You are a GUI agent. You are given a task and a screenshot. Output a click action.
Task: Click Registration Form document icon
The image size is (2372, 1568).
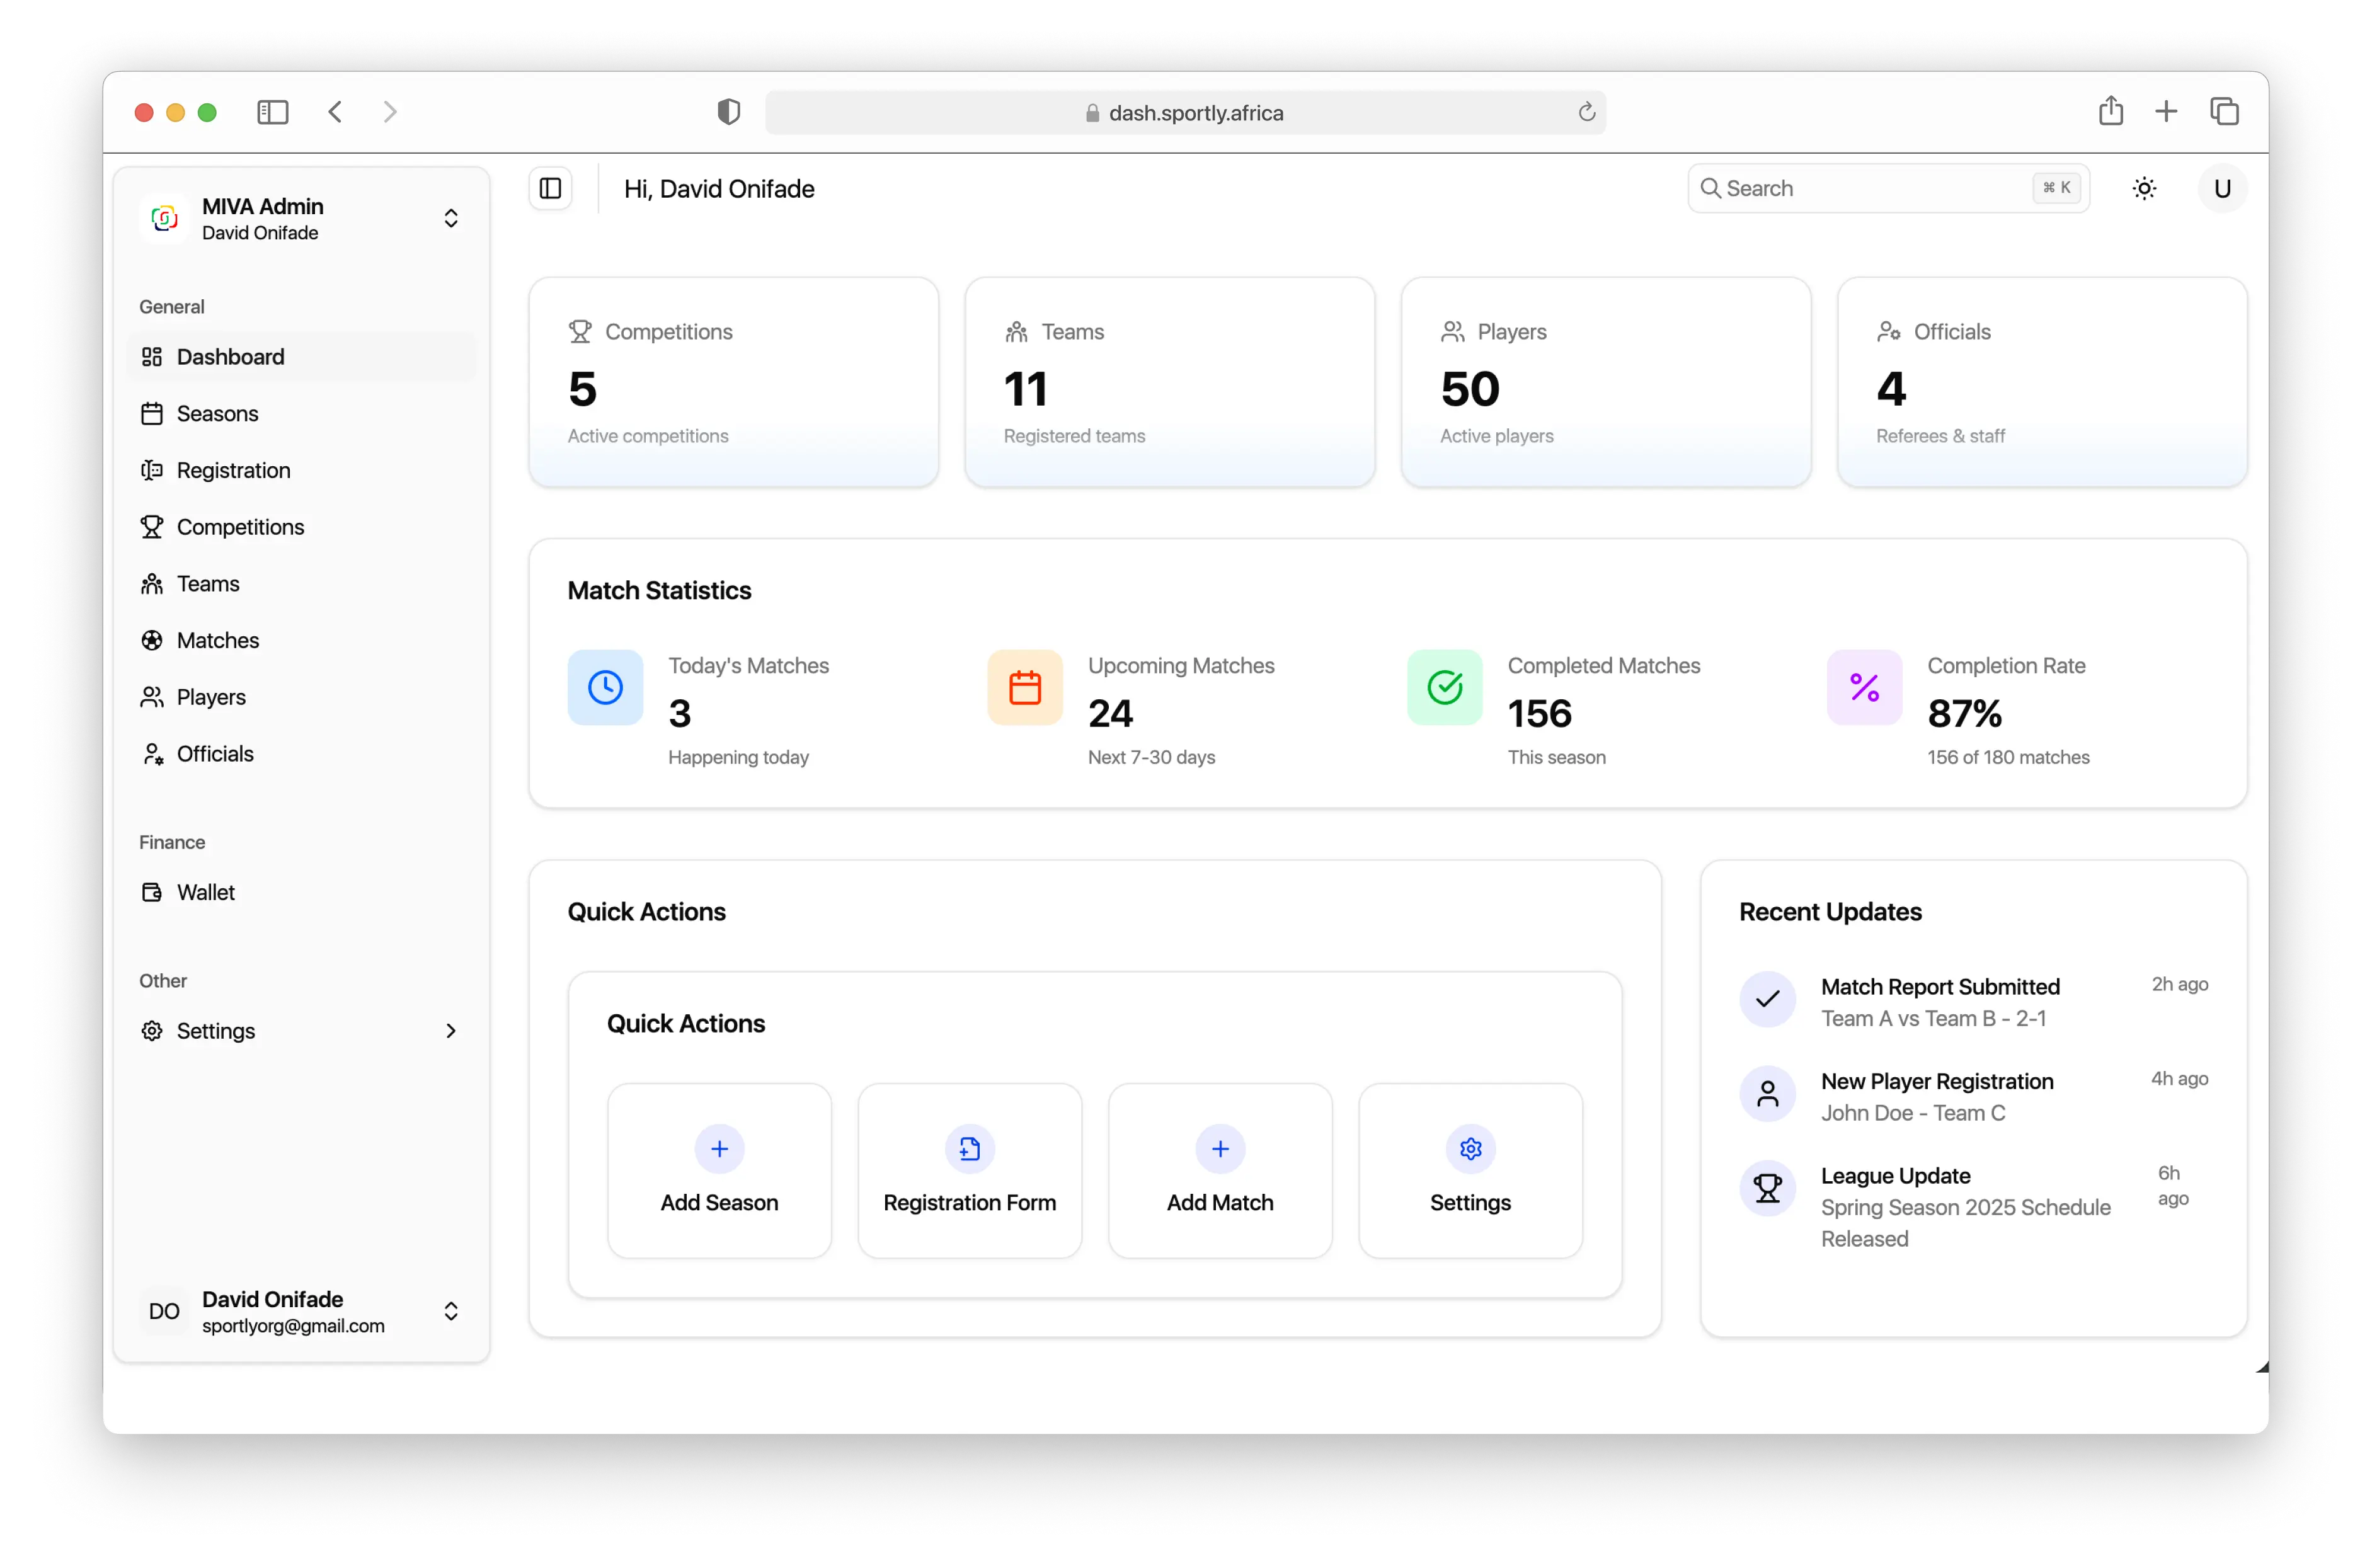(x=969, y=1148)
